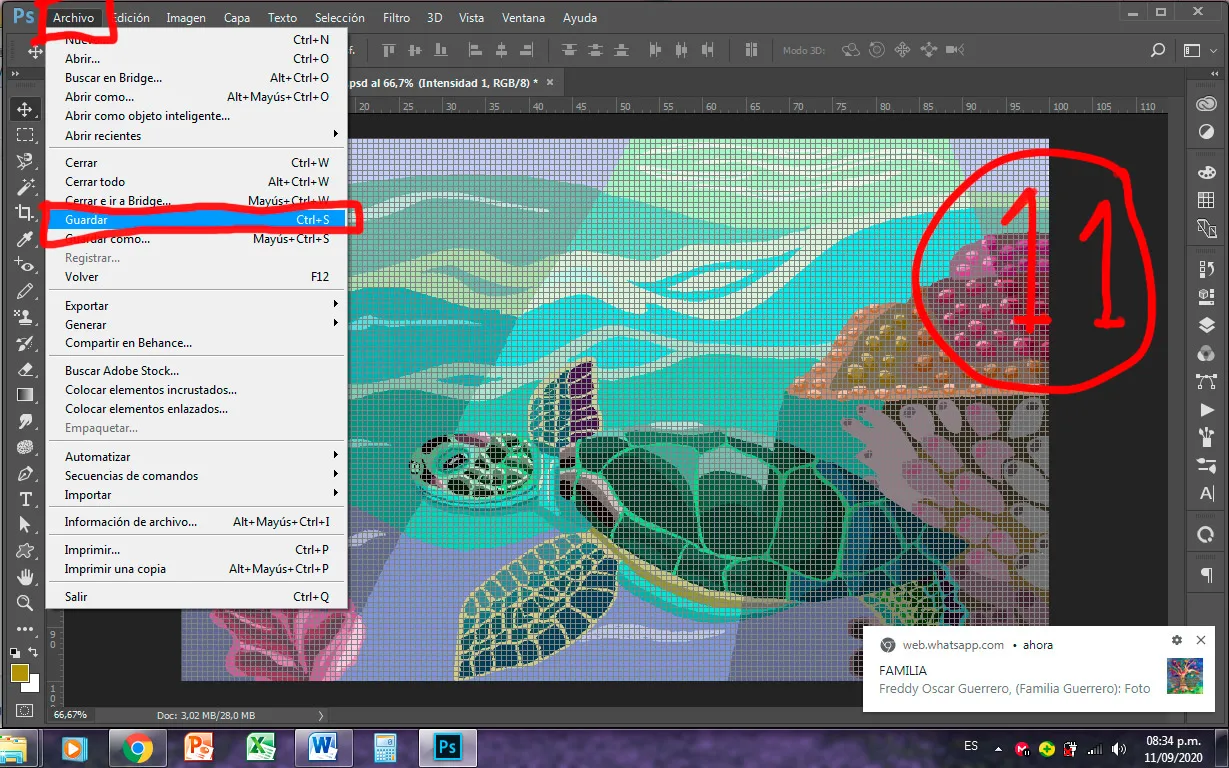Open the Imagen menu
Viewport: 1229px width, 768px height.
click(186, 18)
